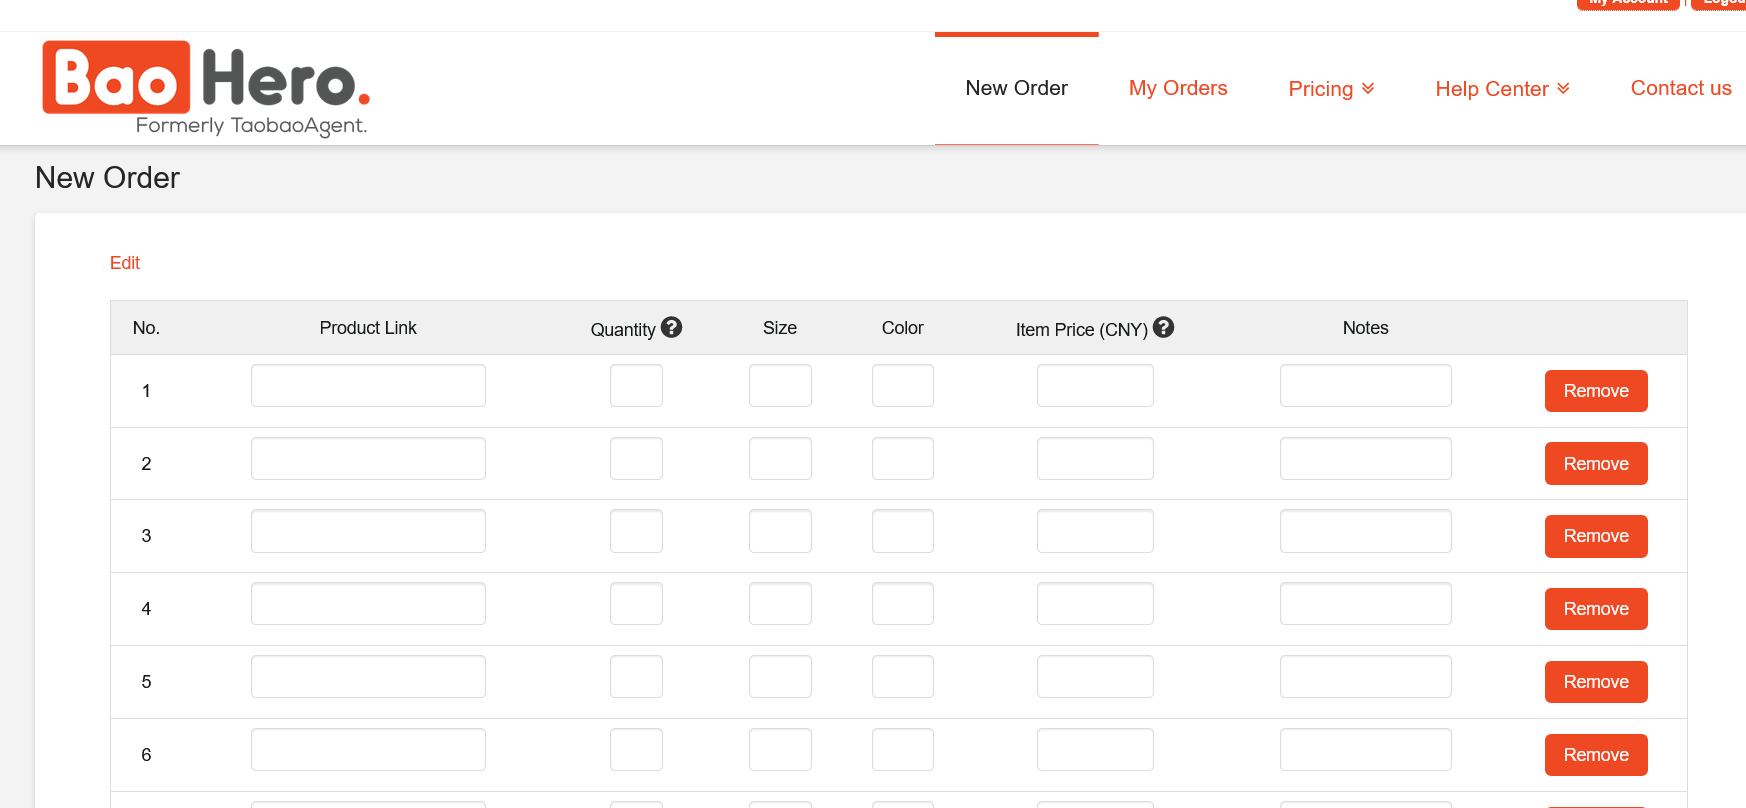Select the Size field in row 6
1746x808 pixels.
780,750
